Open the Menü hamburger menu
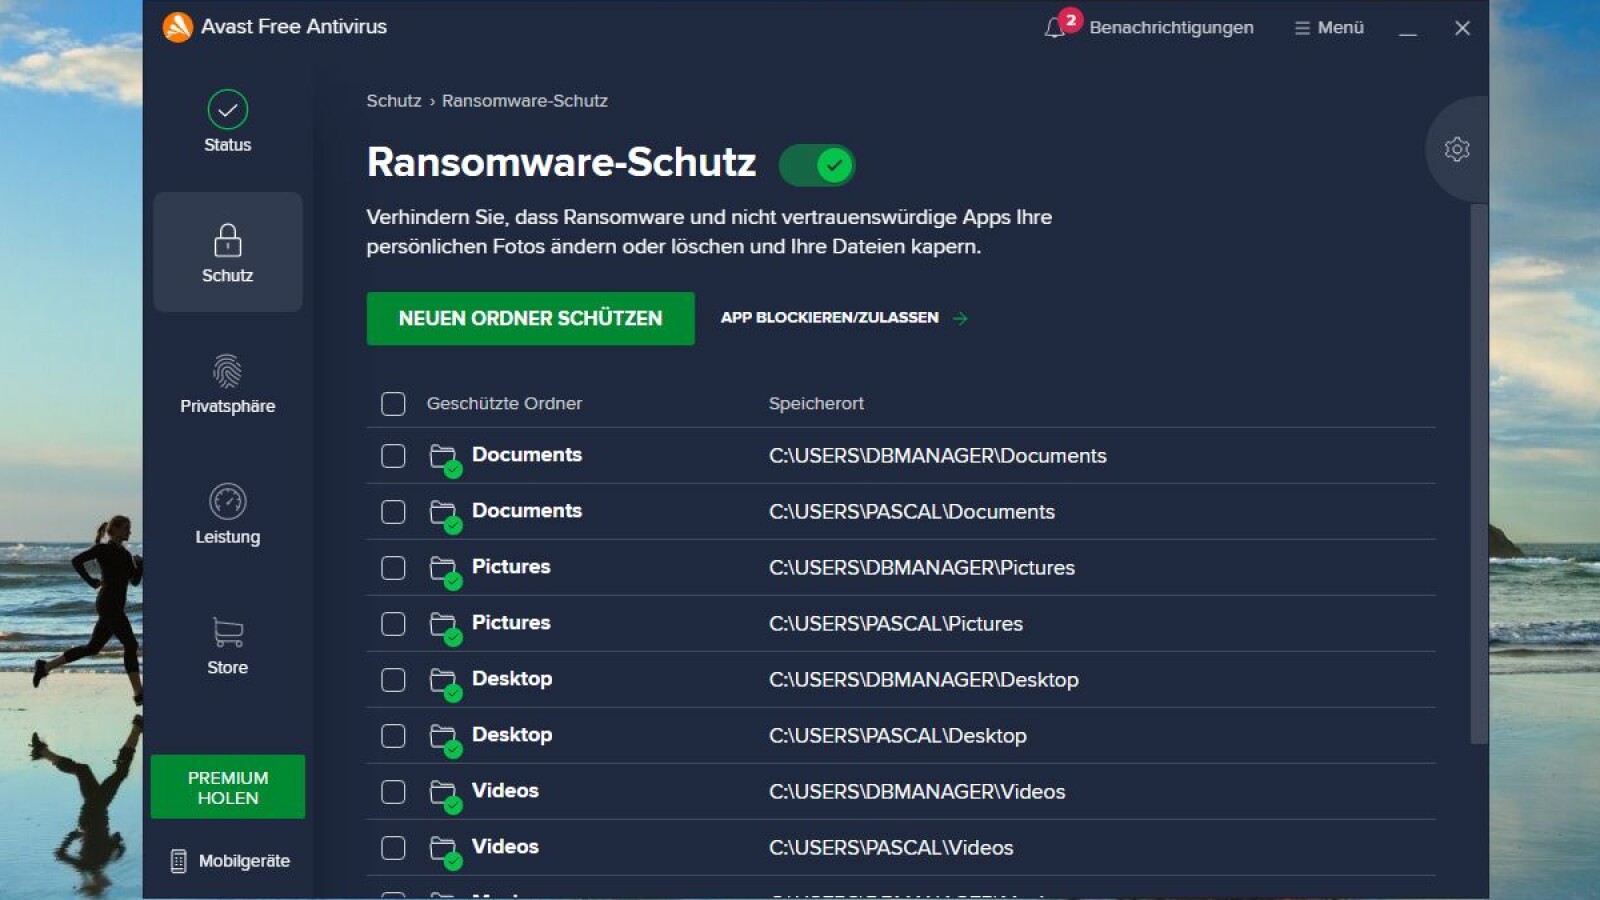Image resolution: width=1600 pixels, height=900 pixels. (1329, 28)
